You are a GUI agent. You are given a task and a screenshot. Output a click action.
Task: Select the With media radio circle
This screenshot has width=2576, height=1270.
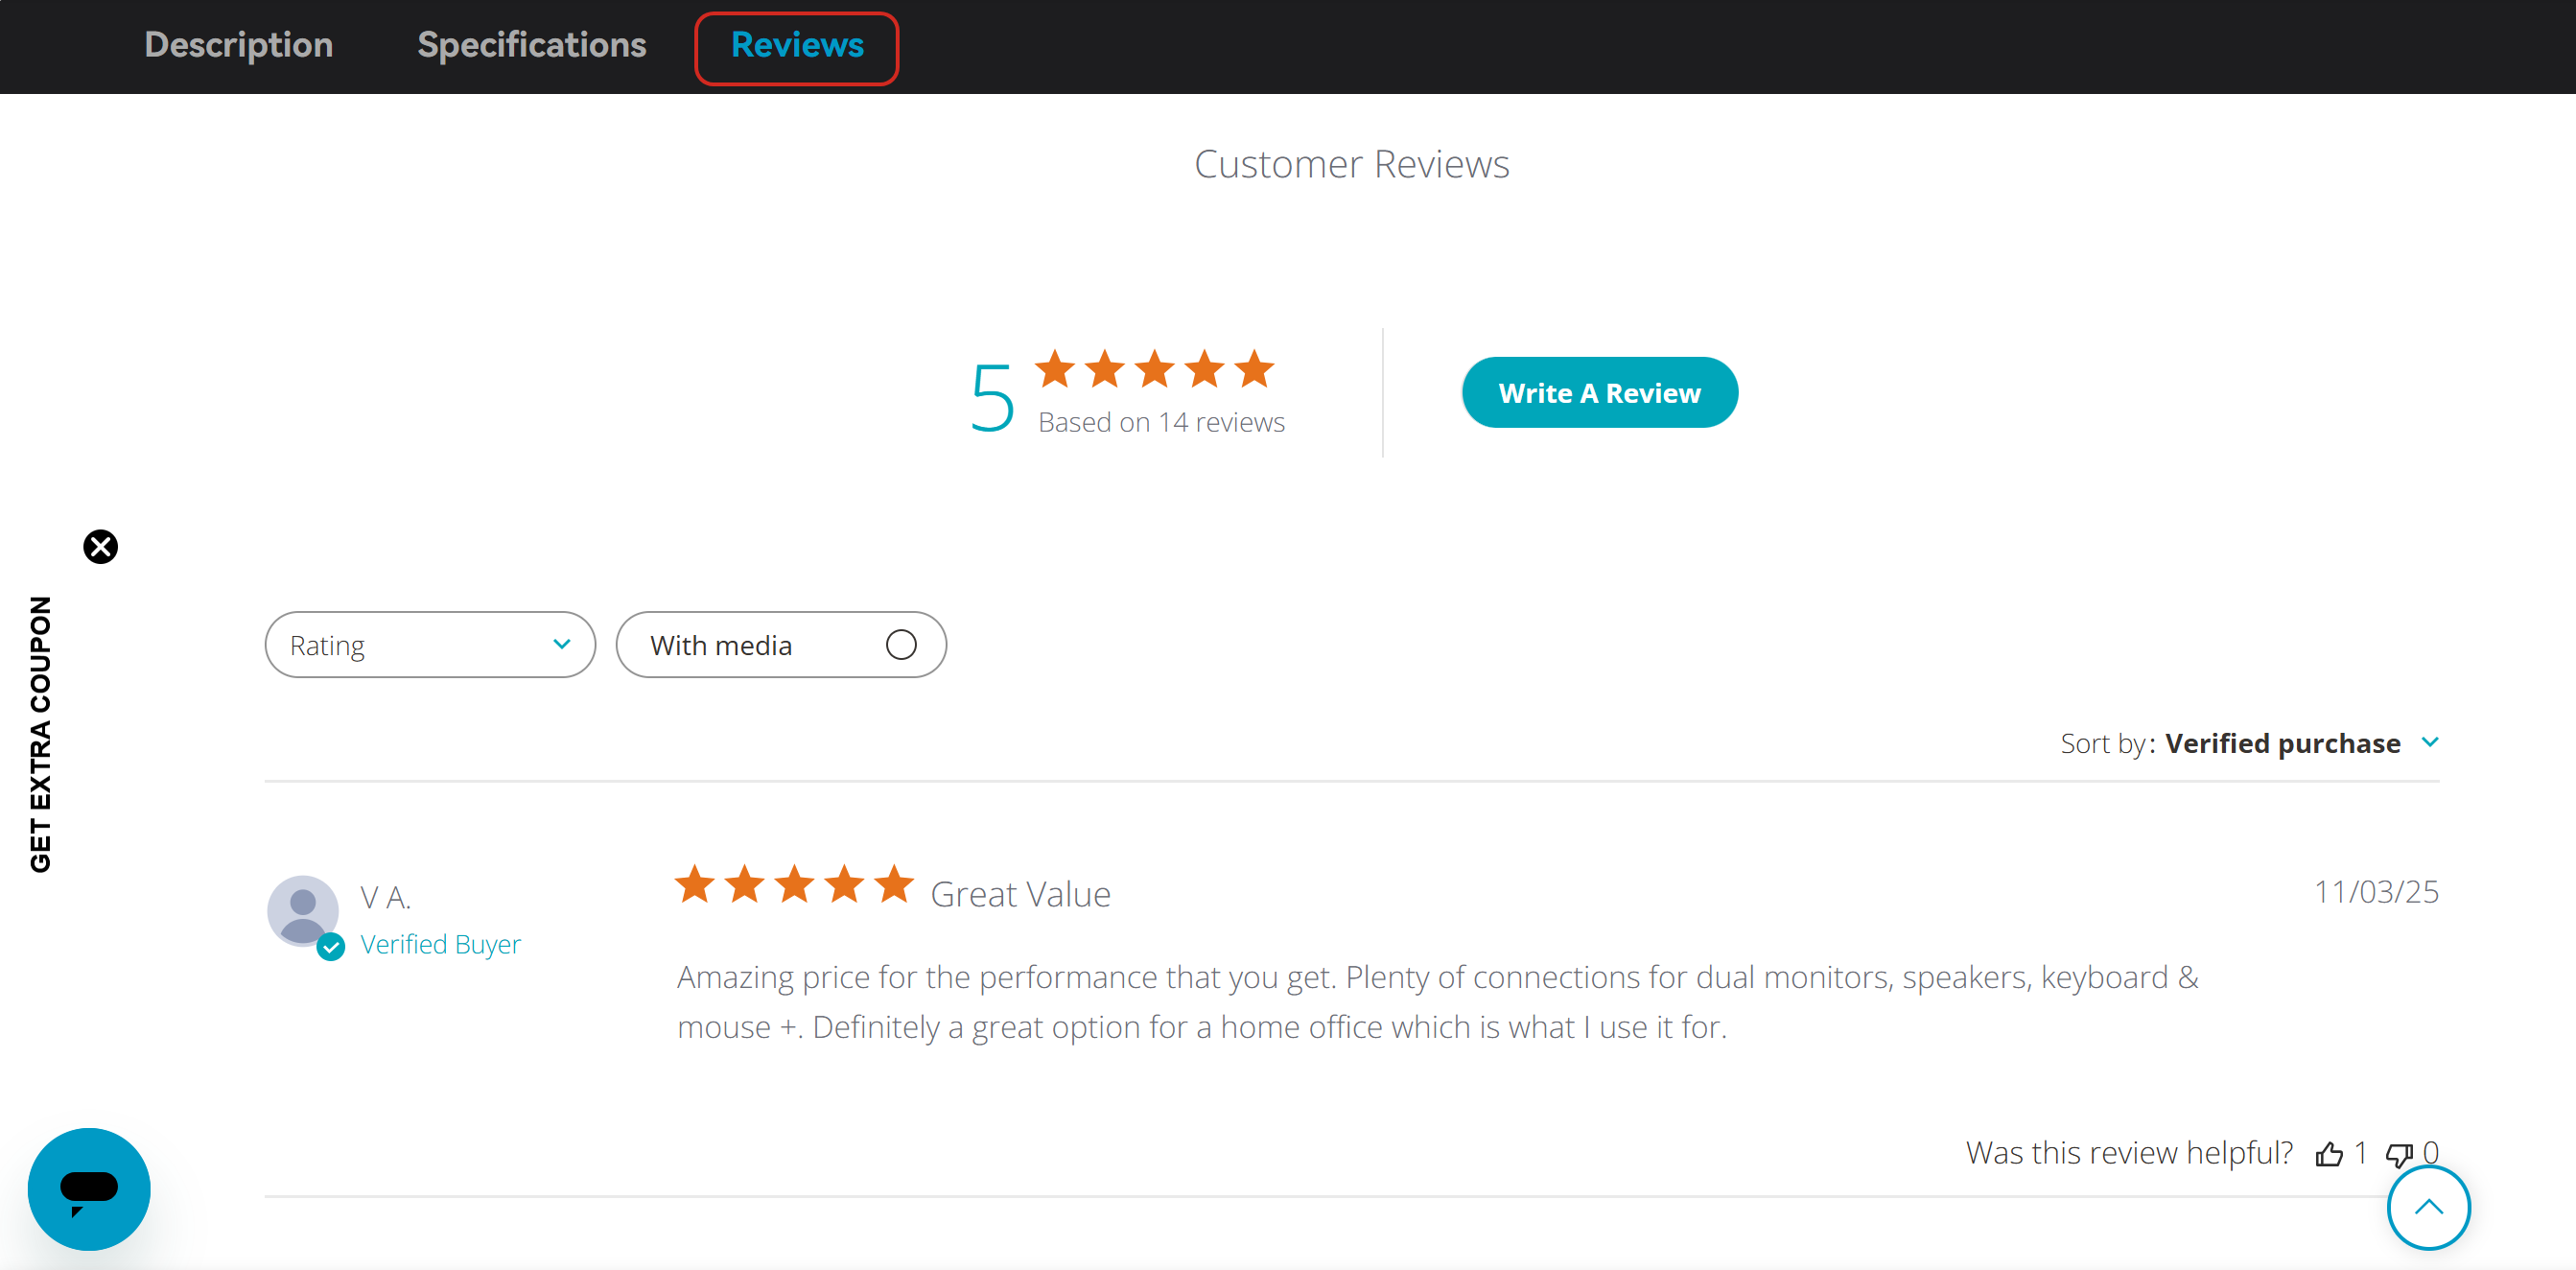[901, 645]
